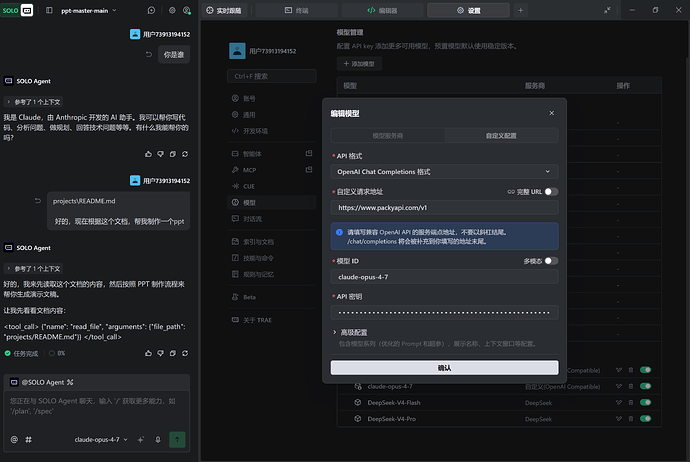
Task: Expand '参考了 1 个上下文' under second reply
Action: pos(33,269)
